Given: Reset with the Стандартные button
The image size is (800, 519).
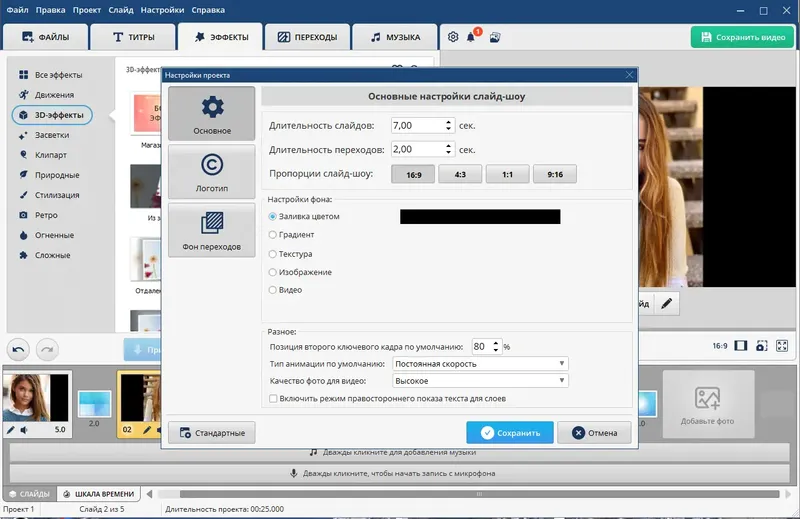Looking at the screenshot, I should click(212, 433).
